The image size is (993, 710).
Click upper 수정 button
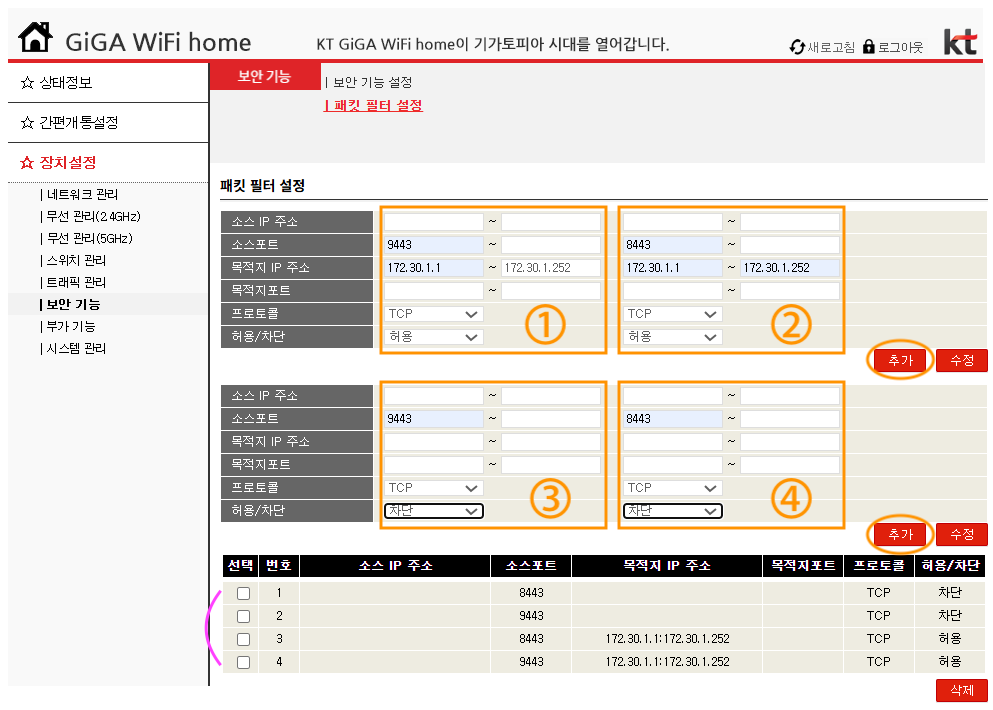(x=962, y=360)
